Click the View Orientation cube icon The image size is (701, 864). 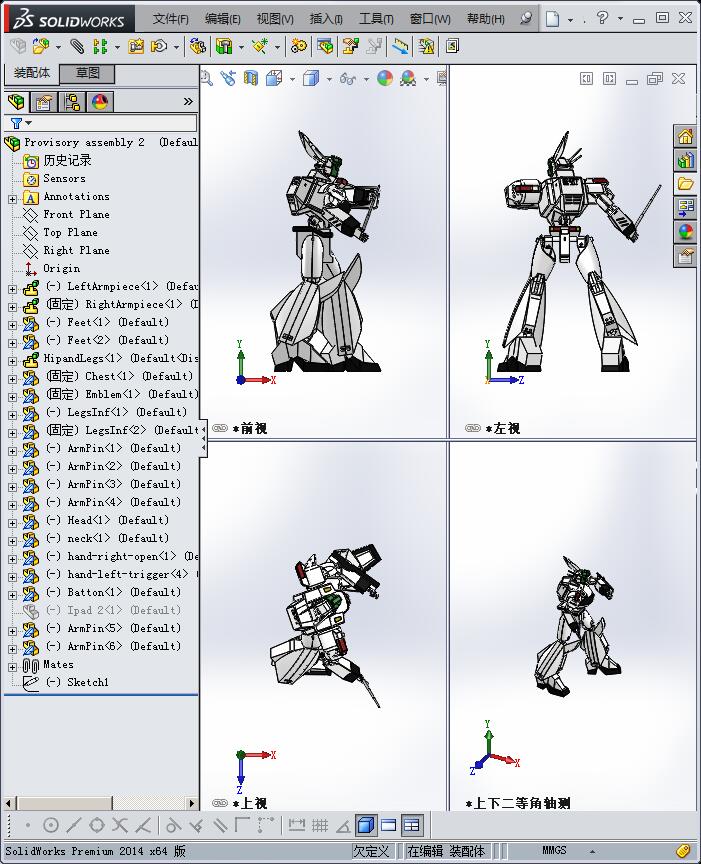274,78
